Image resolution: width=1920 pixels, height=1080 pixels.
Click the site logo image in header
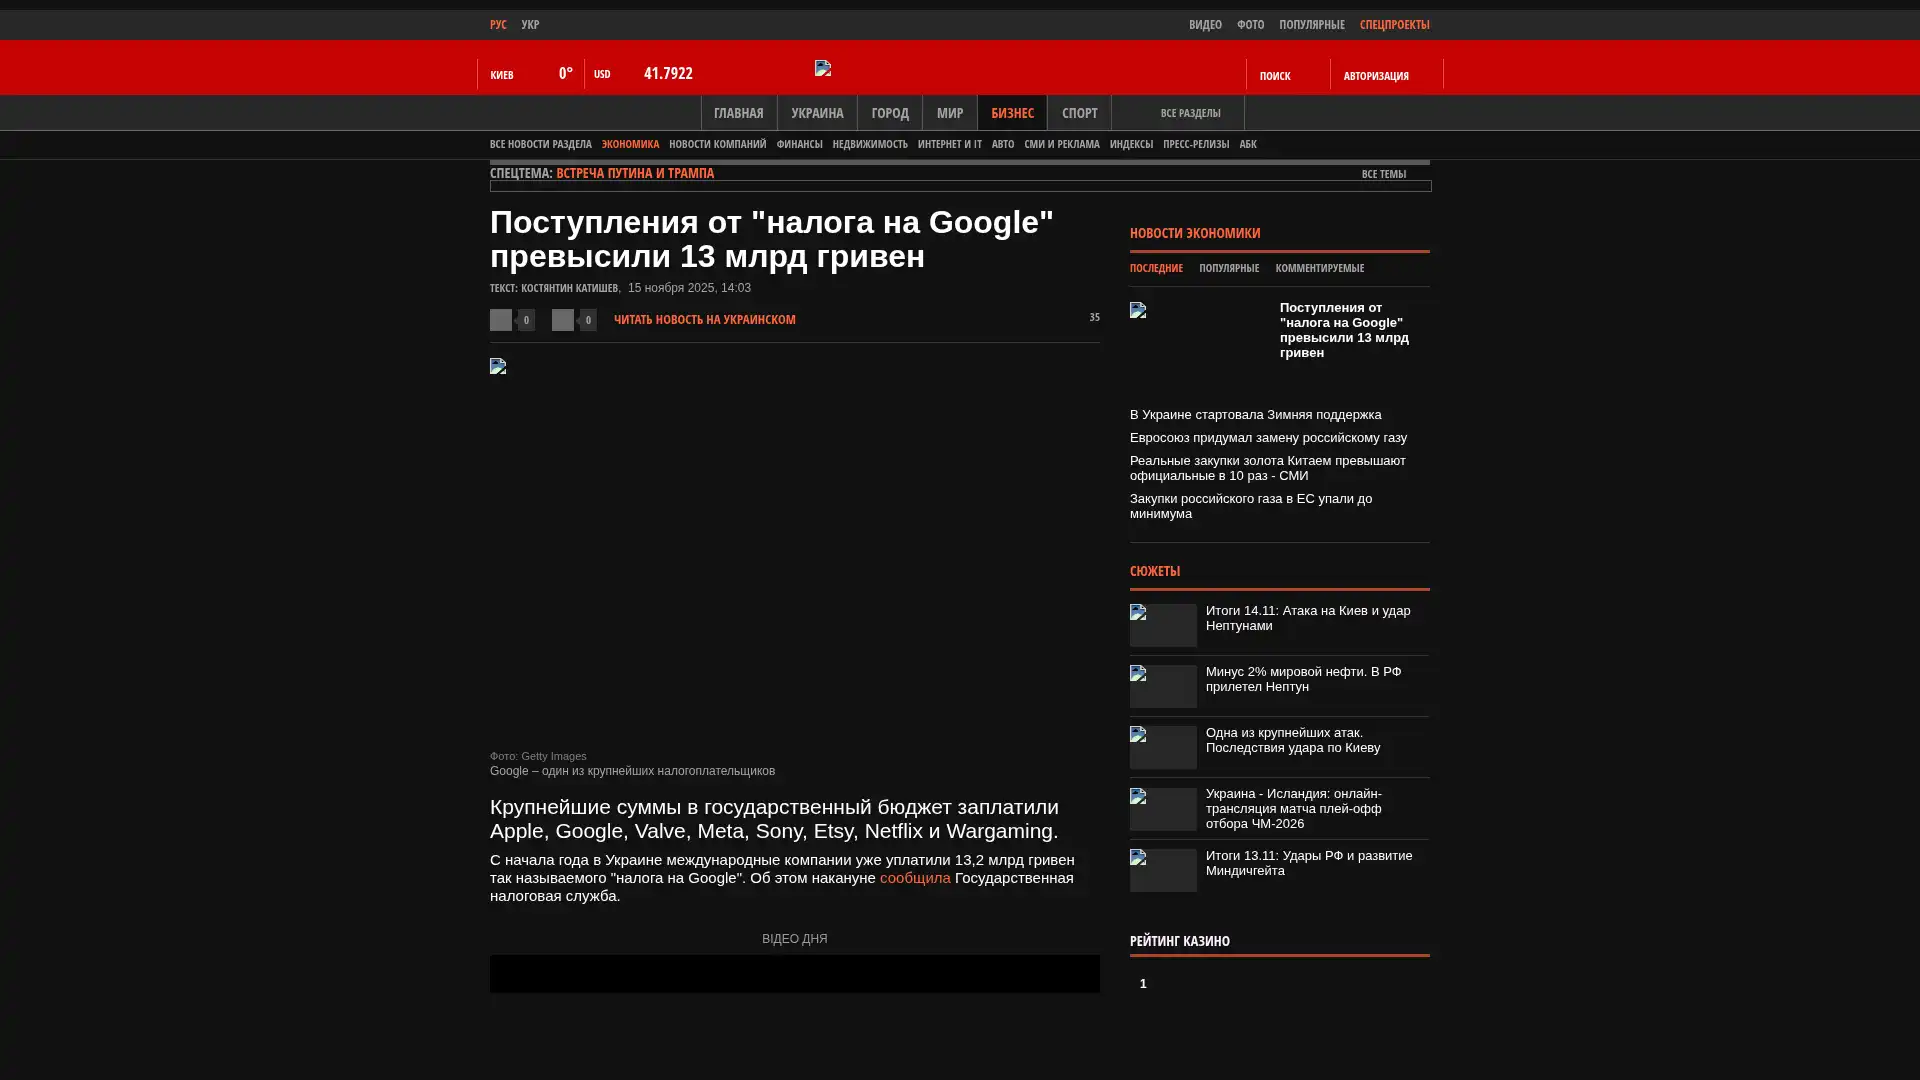coord(823,68)
